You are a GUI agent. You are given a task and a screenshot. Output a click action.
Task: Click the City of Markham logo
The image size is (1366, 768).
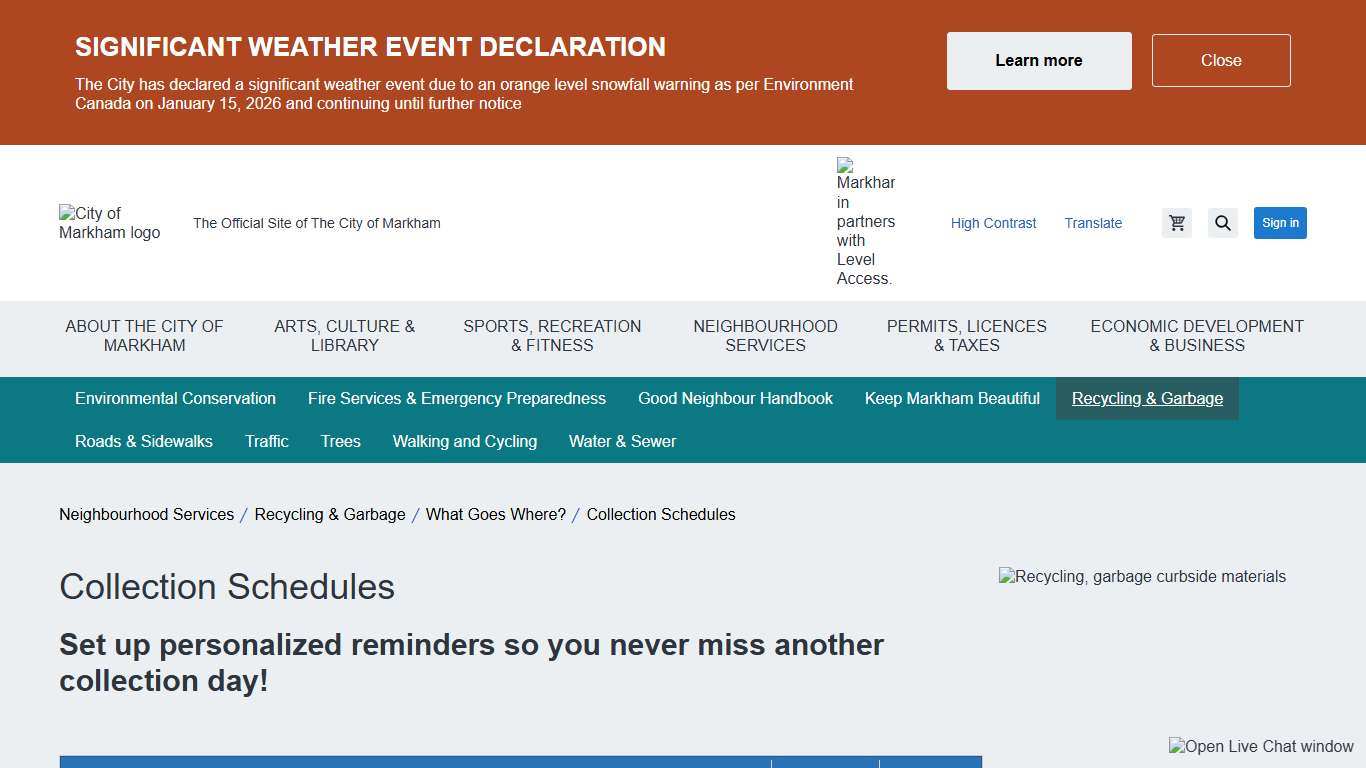109,223
